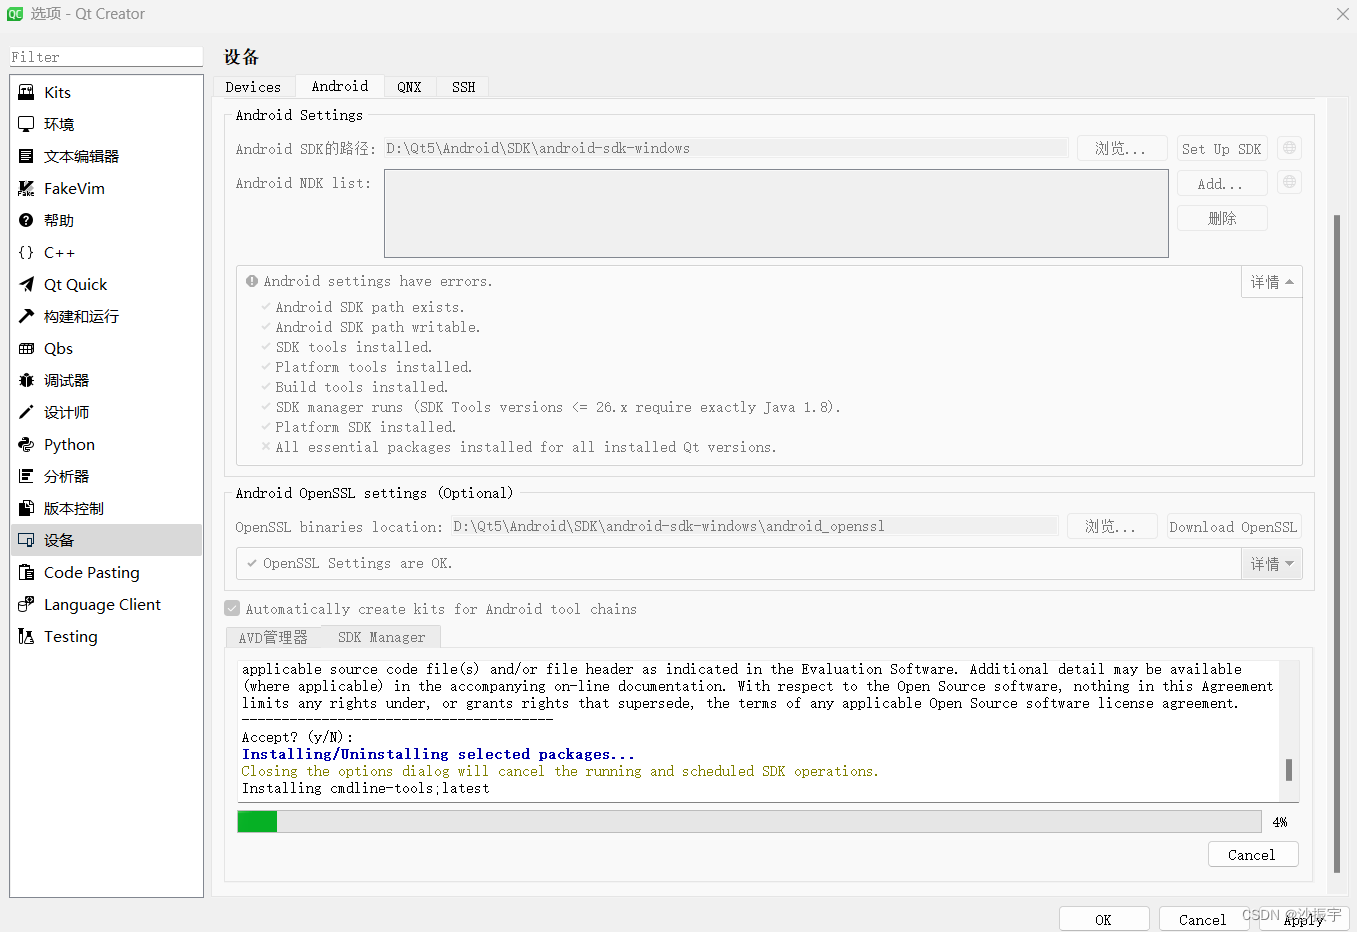Browse for OpenSSL binaries location
This screenshot has height=932, width=1357.
point(1112,526)
